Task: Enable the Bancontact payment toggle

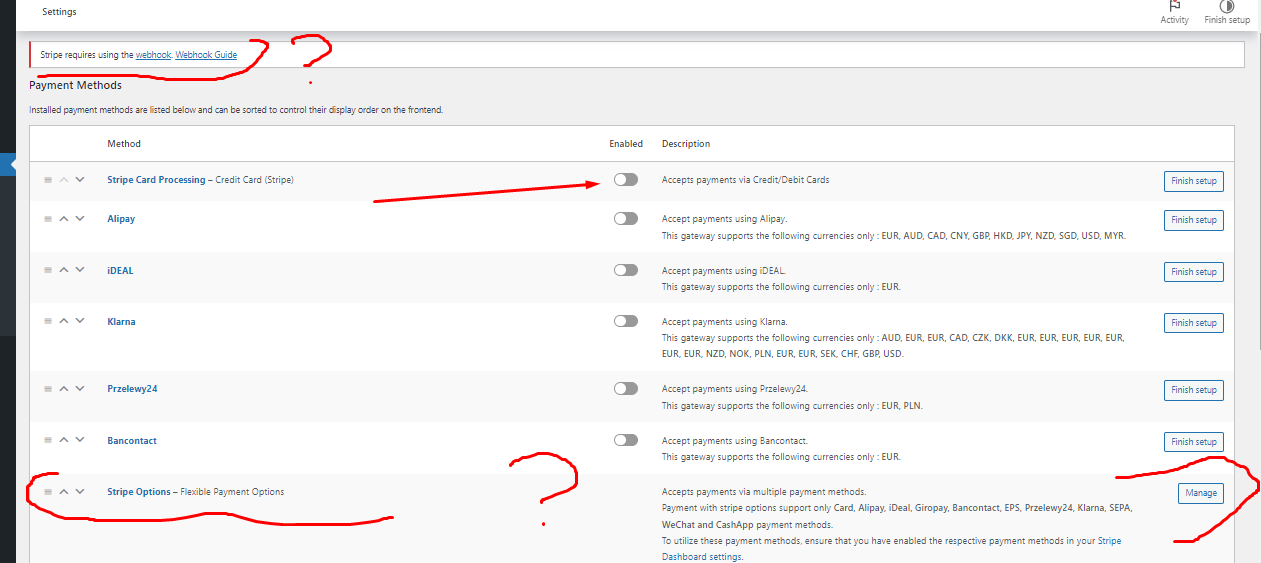Action: point(626,440)
